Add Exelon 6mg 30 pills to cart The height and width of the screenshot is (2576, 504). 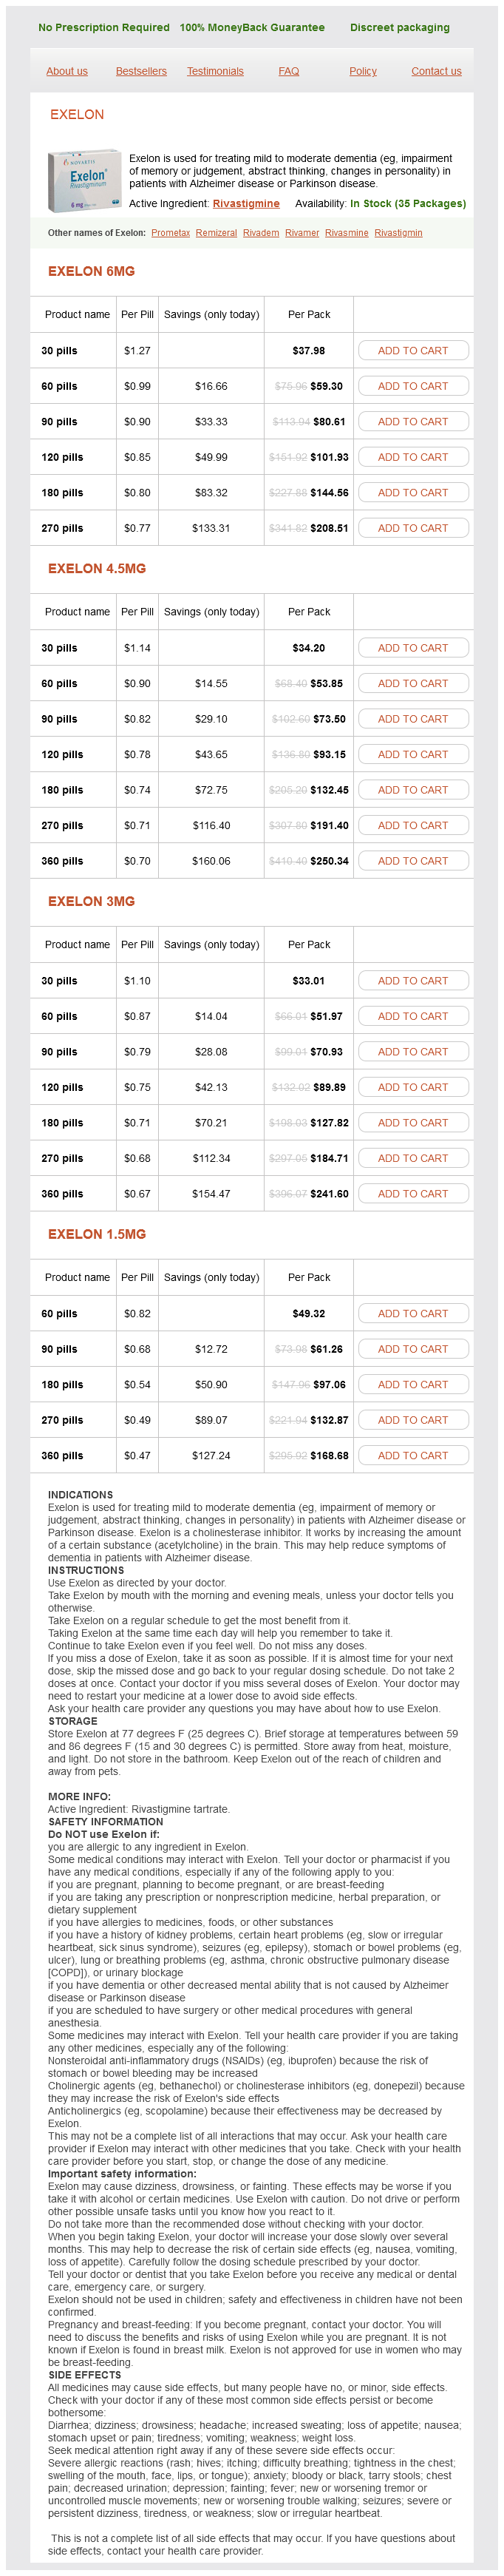413,351
